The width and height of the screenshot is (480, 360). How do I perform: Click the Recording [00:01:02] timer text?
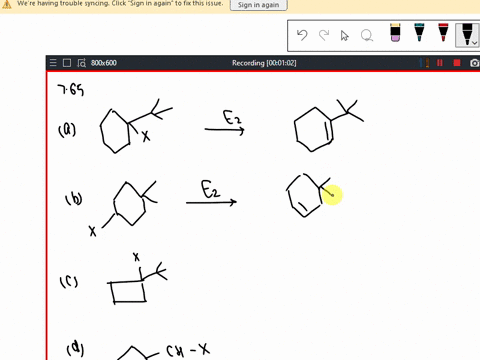264,63
